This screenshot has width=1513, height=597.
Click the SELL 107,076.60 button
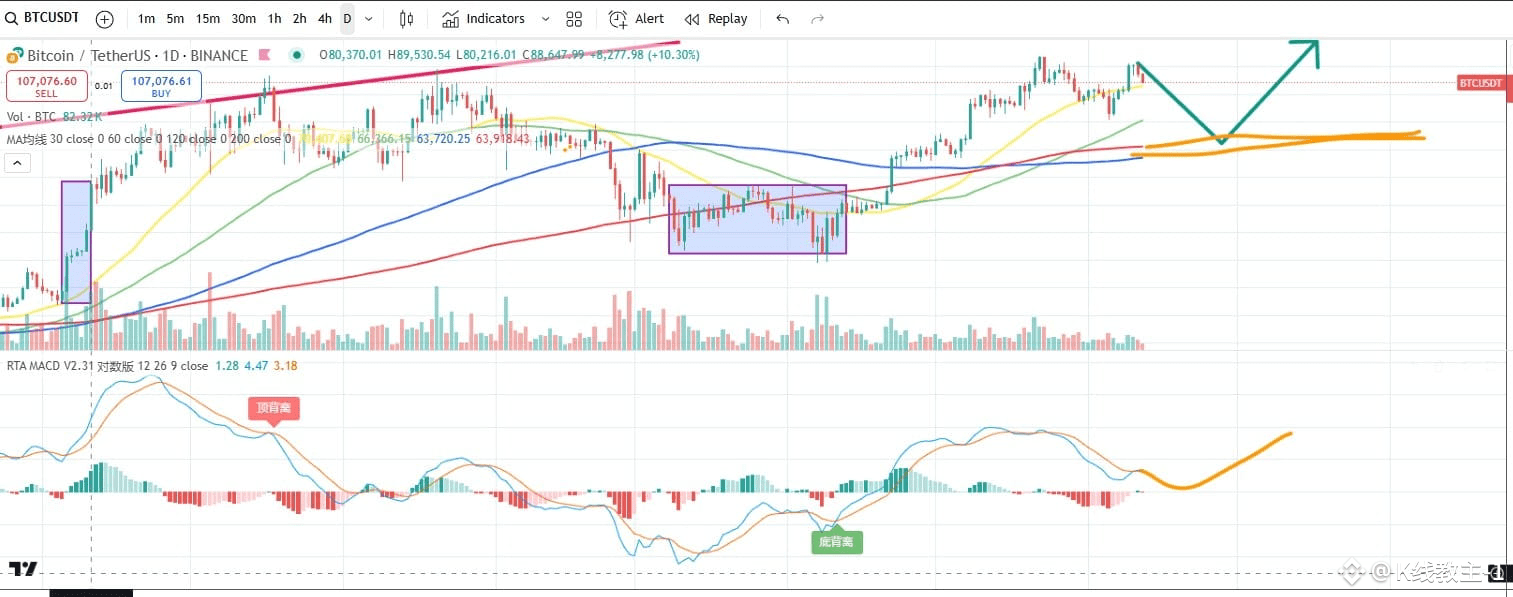[47, 86]
